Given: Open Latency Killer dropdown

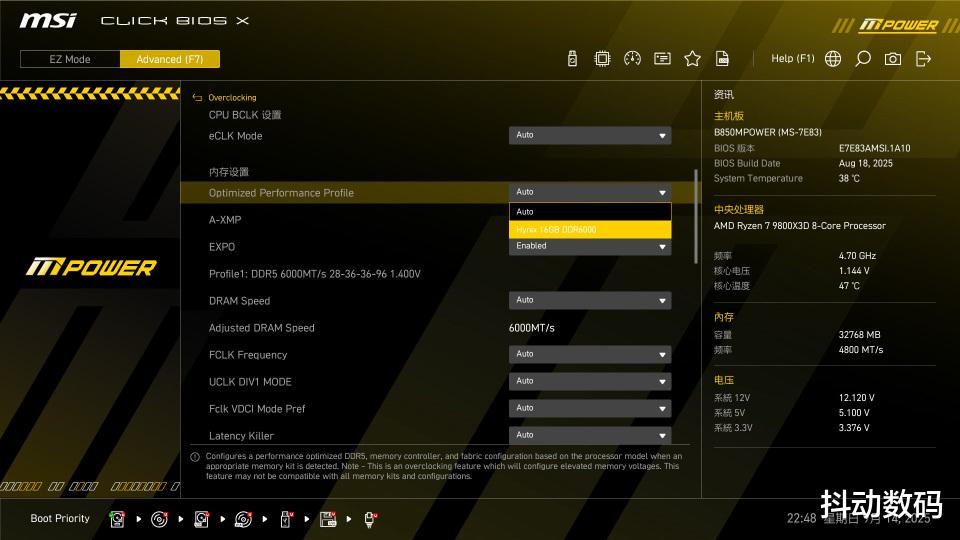Looking at the screenshot, I should [590, 435].
